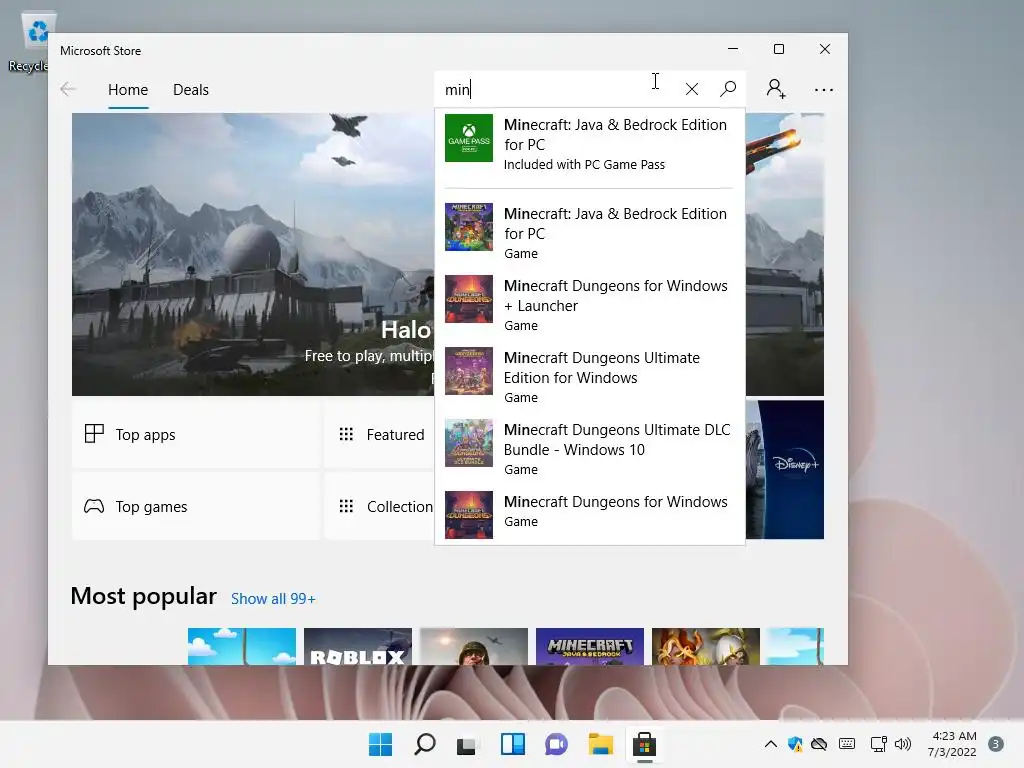
Task: Open Chat from the taskbar
Action: (556, 744)
